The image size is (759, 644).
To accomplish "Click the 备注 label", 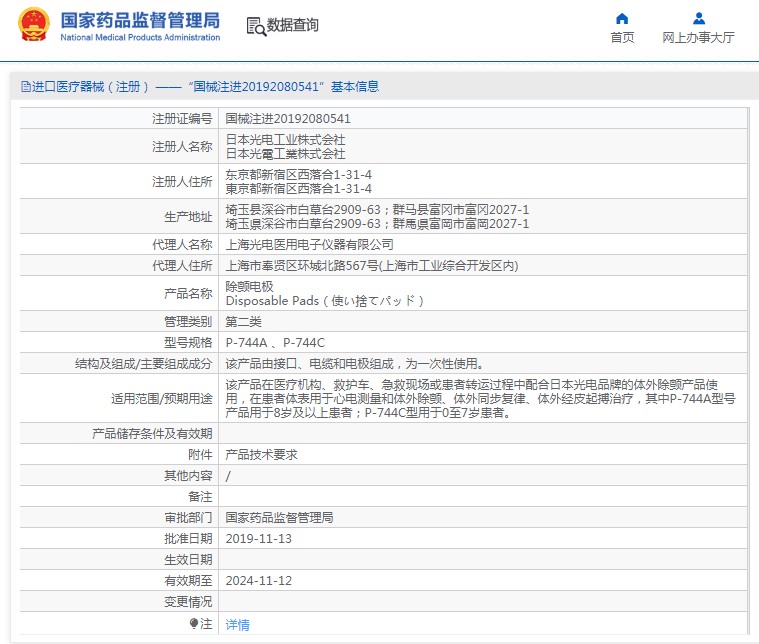I will coord(200,497).
